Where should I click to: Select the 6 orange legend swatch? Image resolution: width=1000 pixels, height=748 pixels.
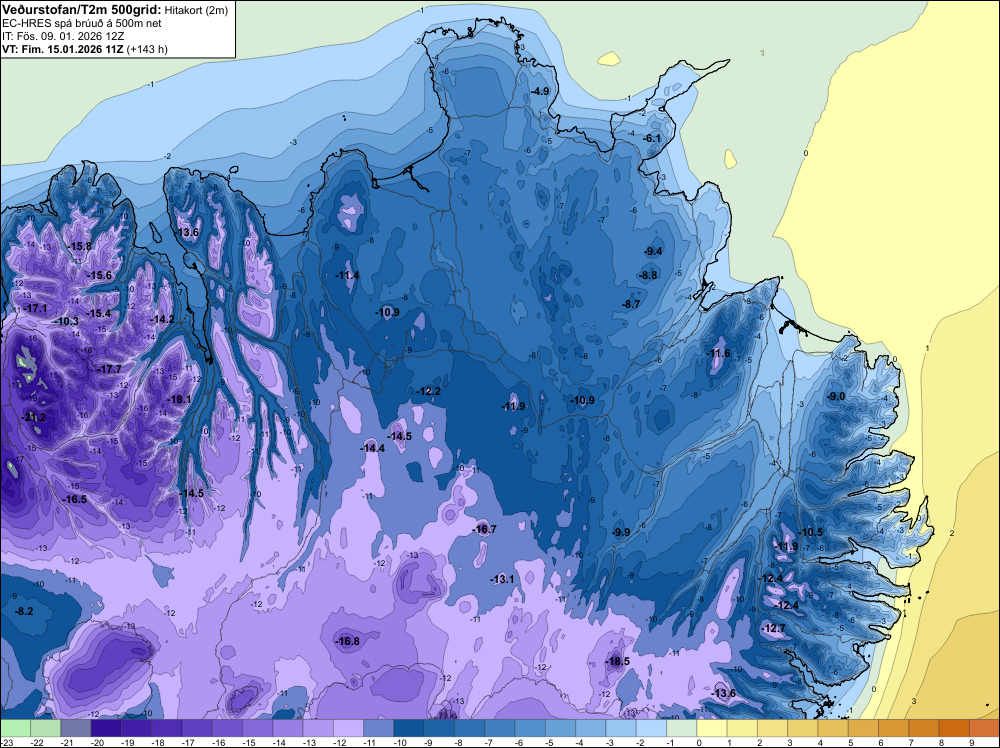(x=893, y=728)
